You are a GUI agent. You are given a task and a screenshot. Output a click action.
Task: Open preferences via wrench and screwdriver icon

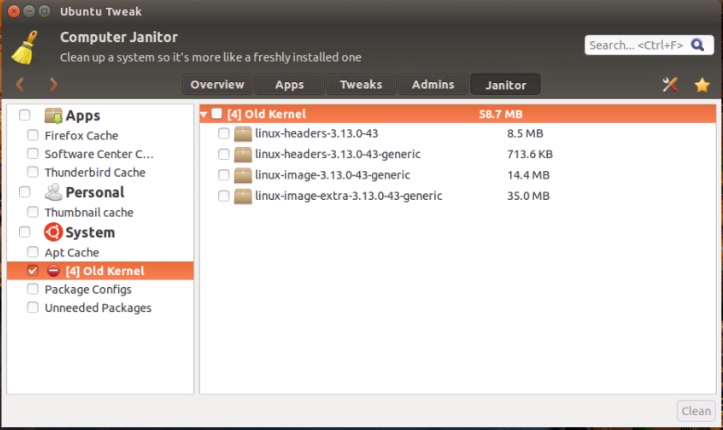click(670, 84)
